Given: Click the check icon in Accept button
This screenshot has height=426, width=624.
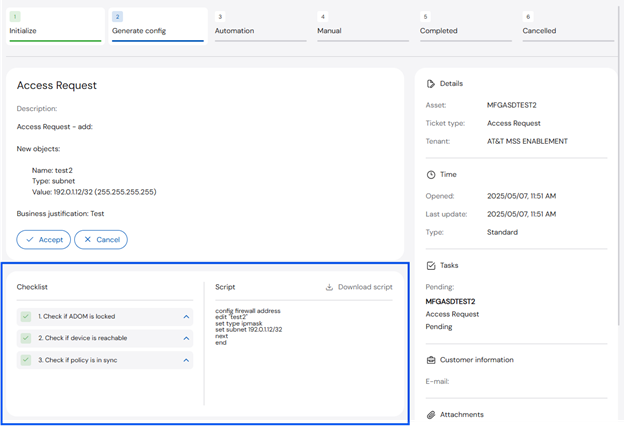Looking at the screenshot, I should coord(30,240).
